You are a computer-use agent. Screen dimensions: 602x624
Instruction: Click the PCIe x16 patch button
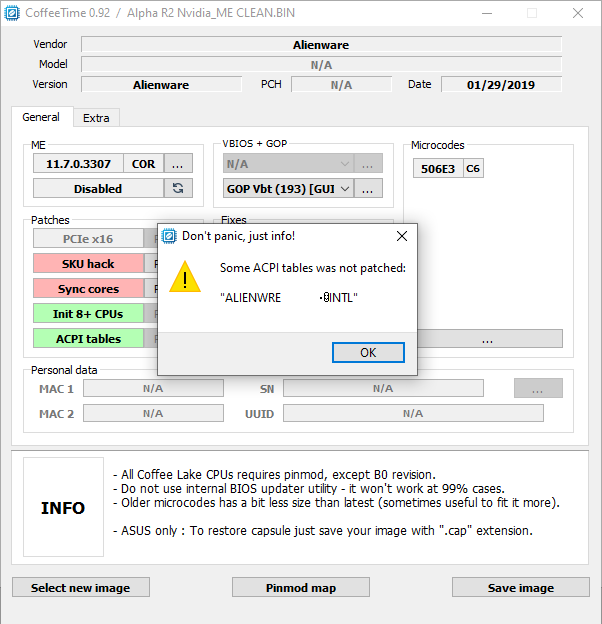[x=88, y=239]
